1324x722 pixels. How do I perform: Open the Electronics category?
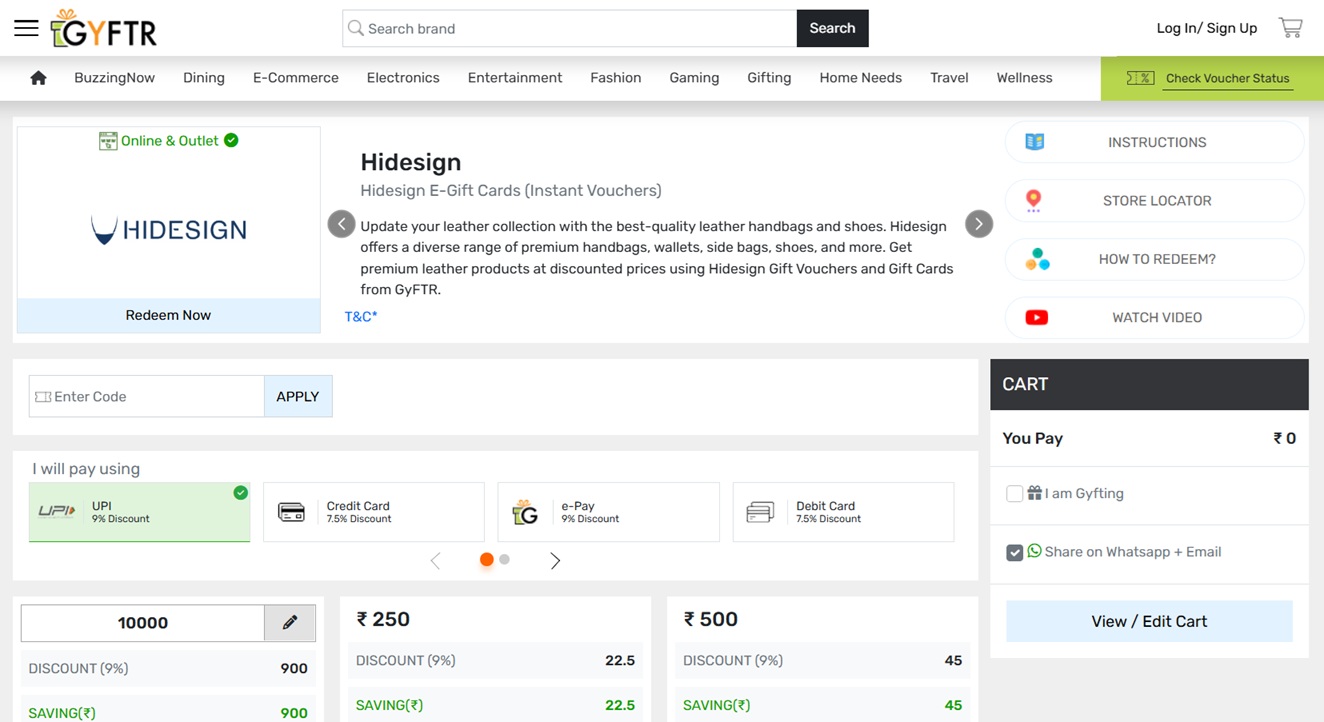click(x=403, y=78)
